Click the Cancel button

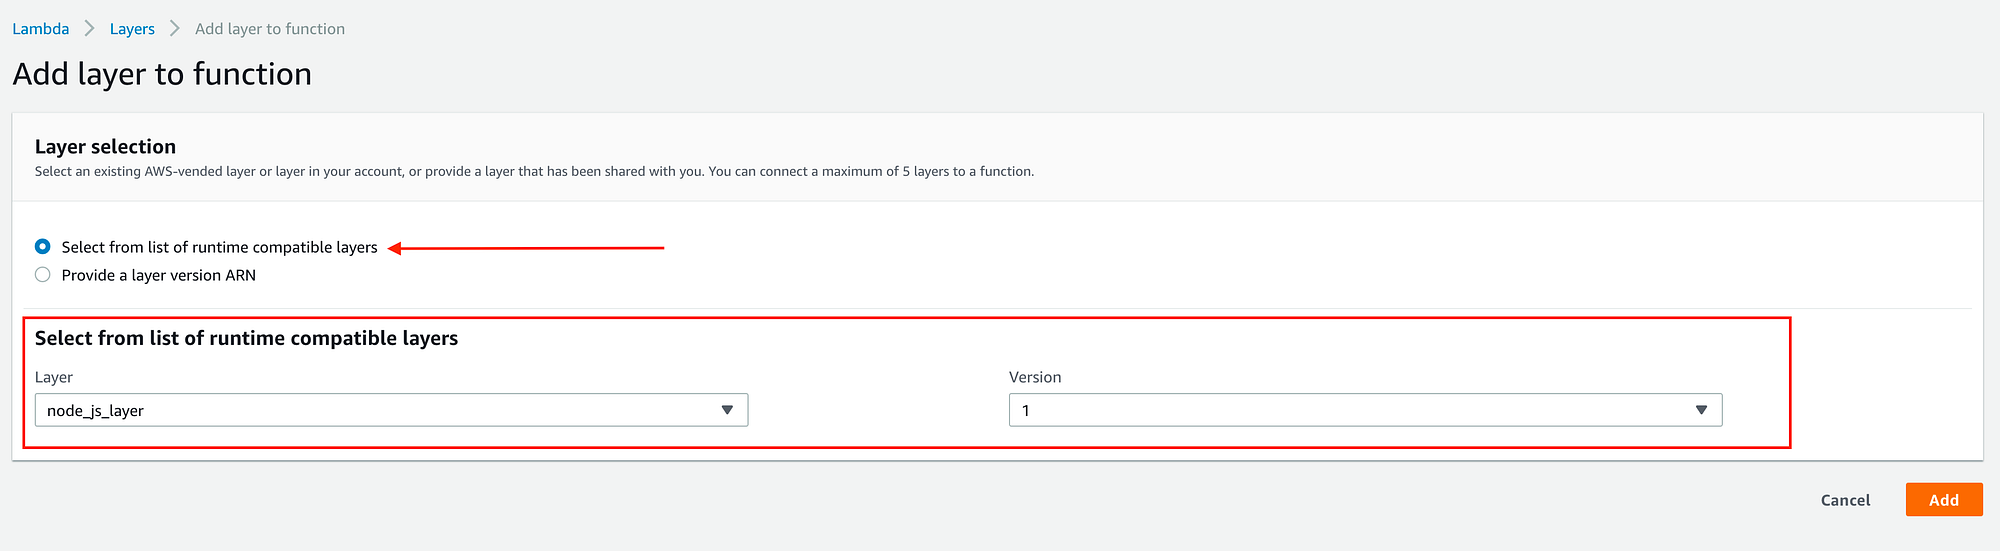(1845, 500)
